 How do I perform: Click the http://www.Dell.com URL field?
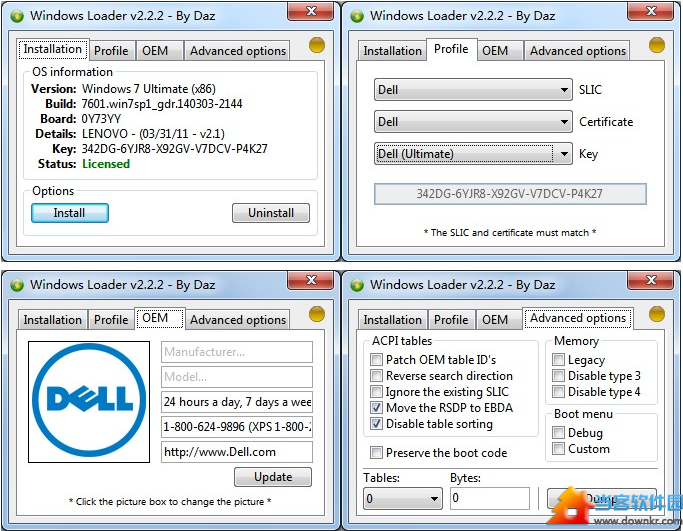pyautogui.click(x=237, y=452)
